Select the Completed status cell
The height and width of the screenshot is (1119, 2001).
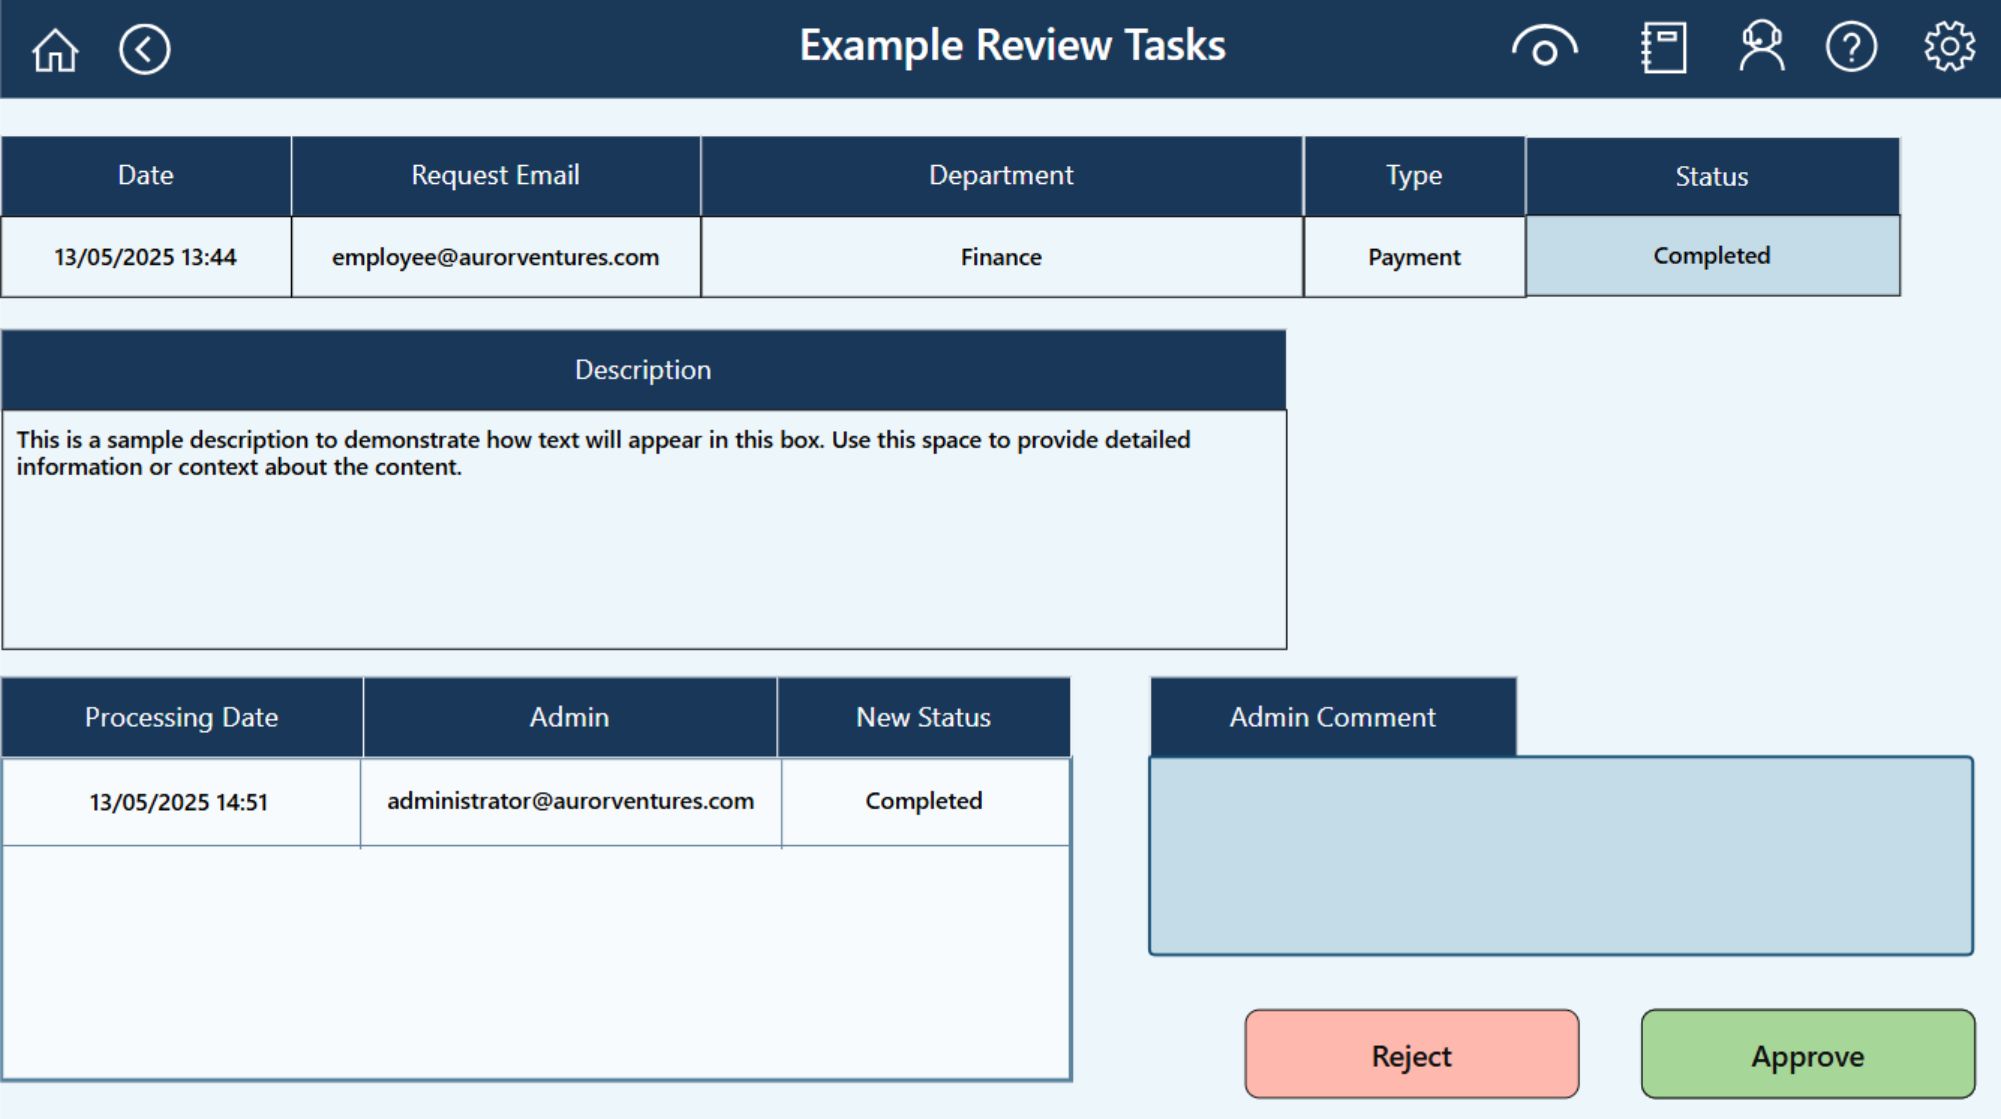tap(1712, 256)
